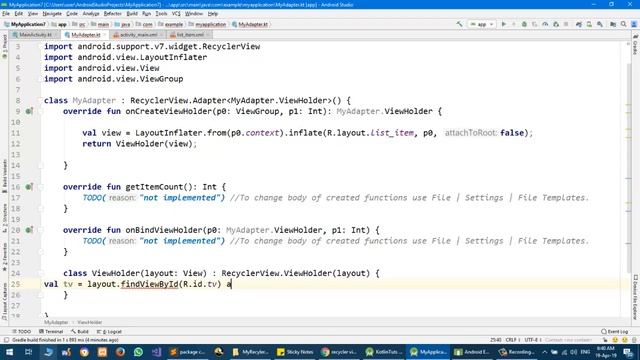The height and width of the screenshot is (360, 640).
Task: Open the Logcat tool window
Action: click(x=109, y=331)
